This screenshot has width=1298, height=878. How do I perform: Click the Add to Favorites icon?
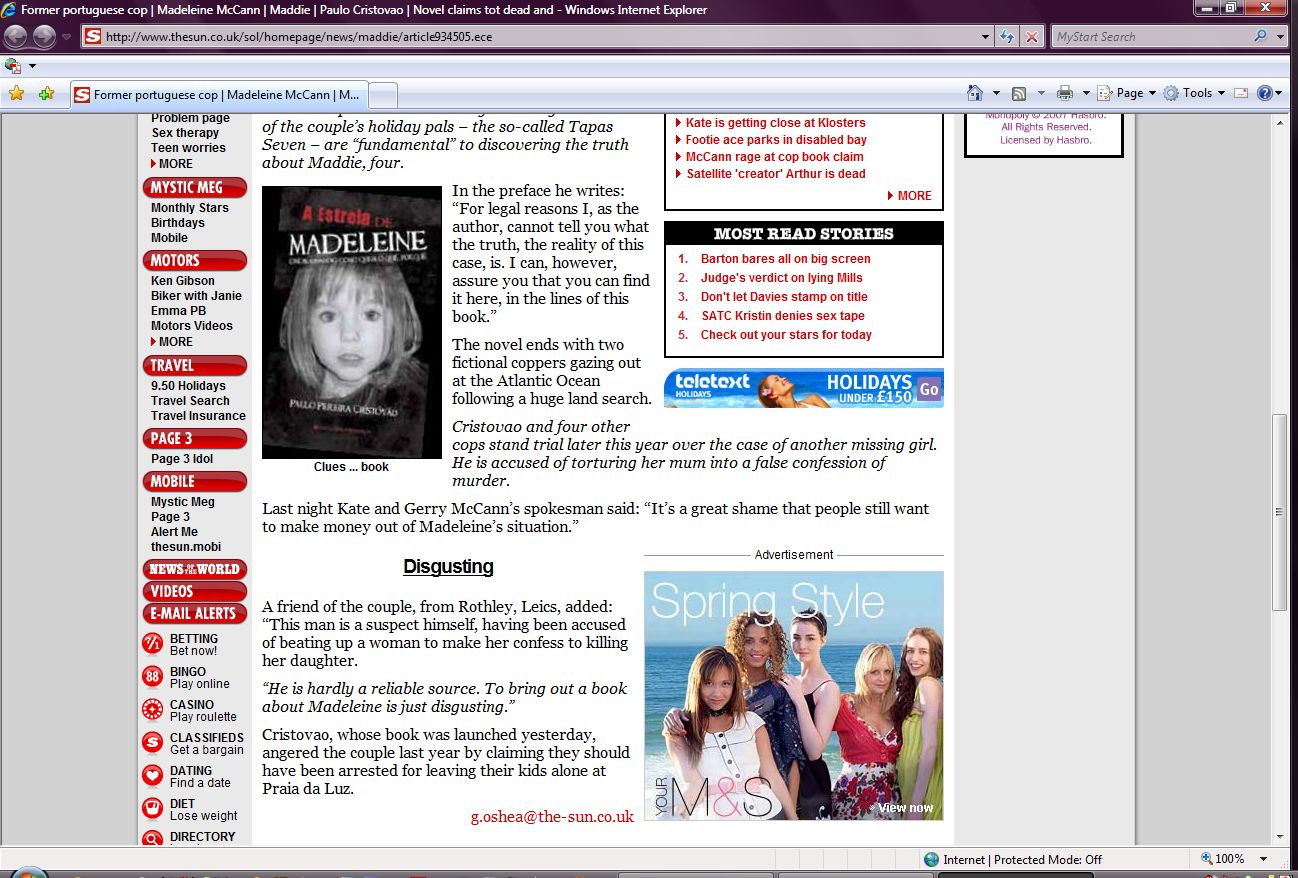coord(46,94)
